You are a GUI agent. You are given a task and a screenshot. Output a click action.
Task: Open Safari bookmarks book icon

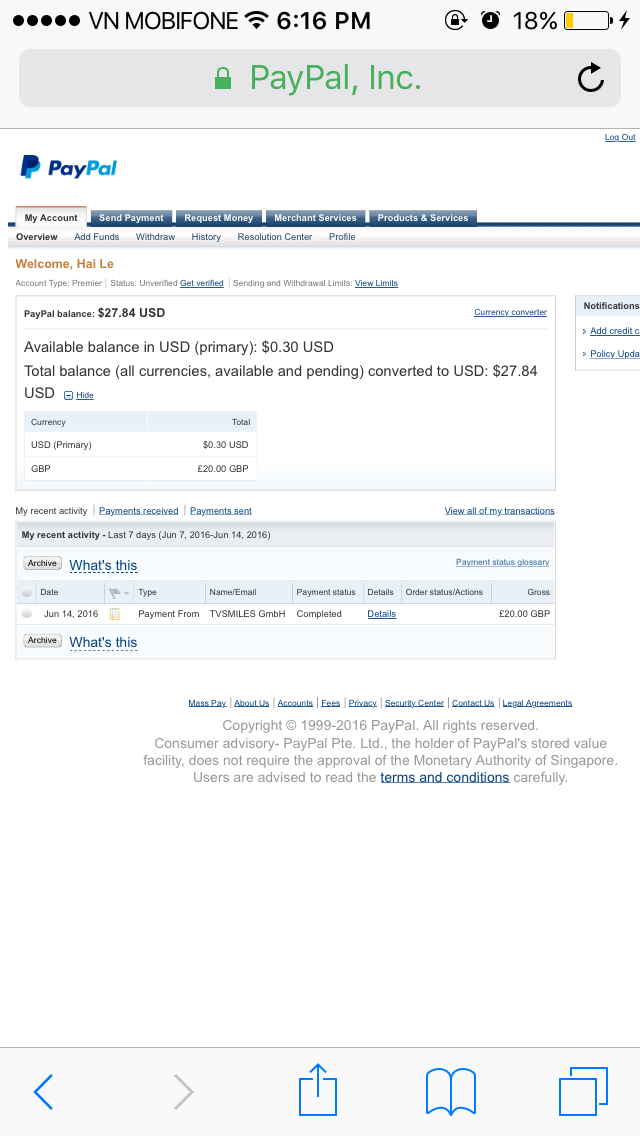tap(450, 1090)
